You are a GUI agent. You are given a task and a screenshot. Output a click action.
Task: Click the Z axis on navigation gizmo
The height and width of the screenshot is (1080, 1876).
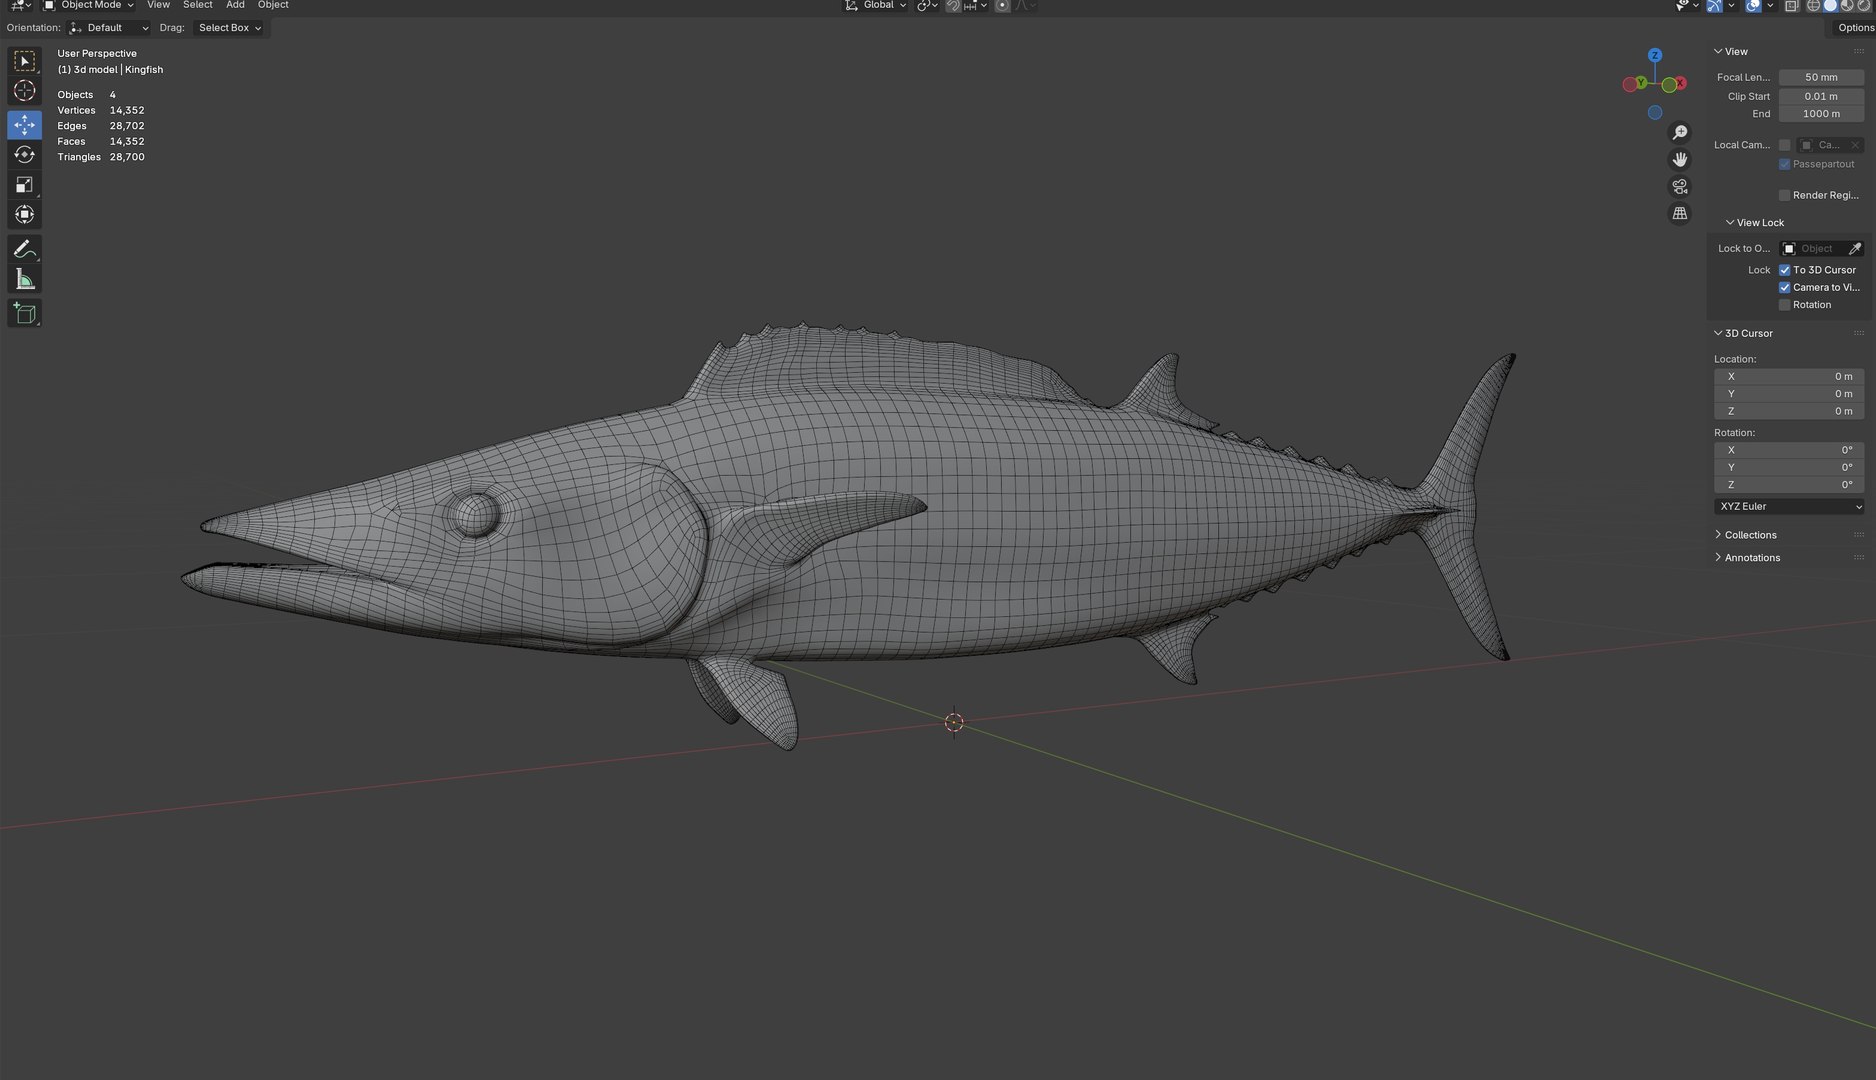point(1655,55)
